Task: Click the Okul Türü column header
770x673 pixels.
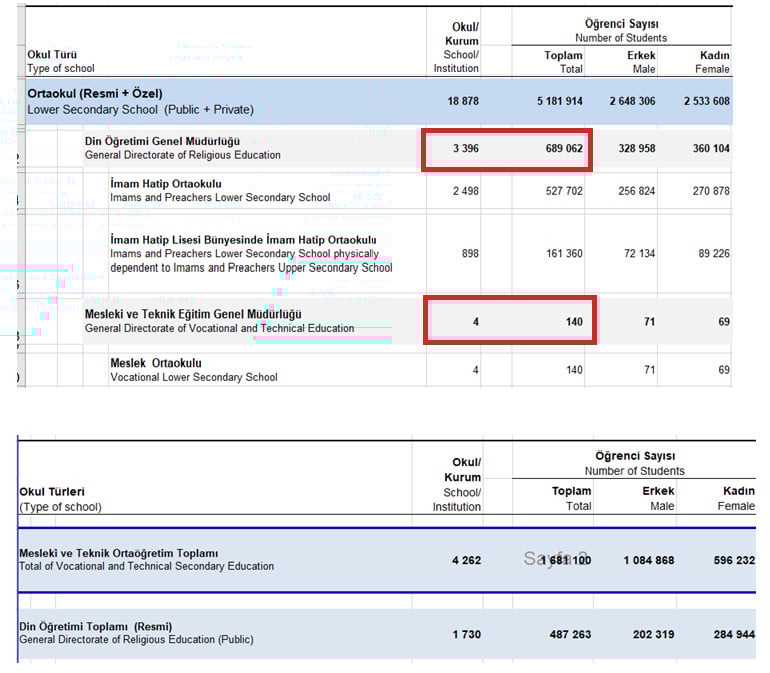Action: tap(52, 55)
